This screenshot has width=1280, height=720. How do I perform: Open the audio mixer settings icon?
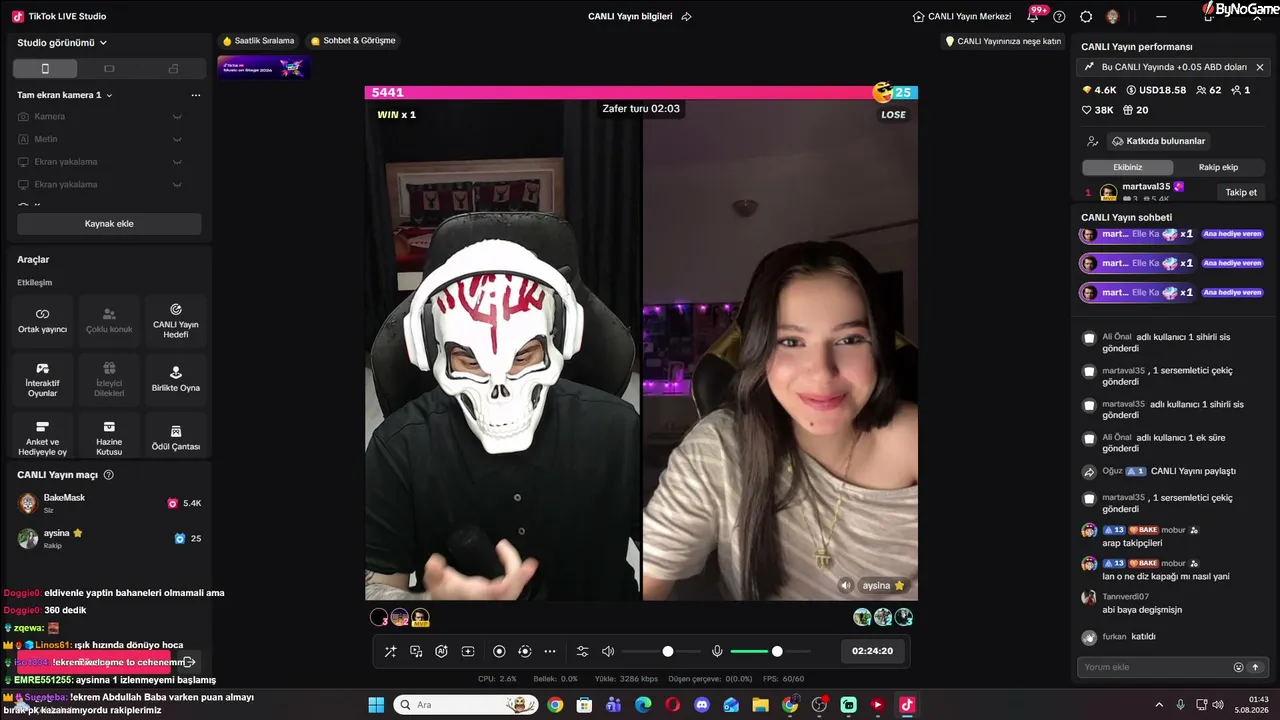point(583,651)
